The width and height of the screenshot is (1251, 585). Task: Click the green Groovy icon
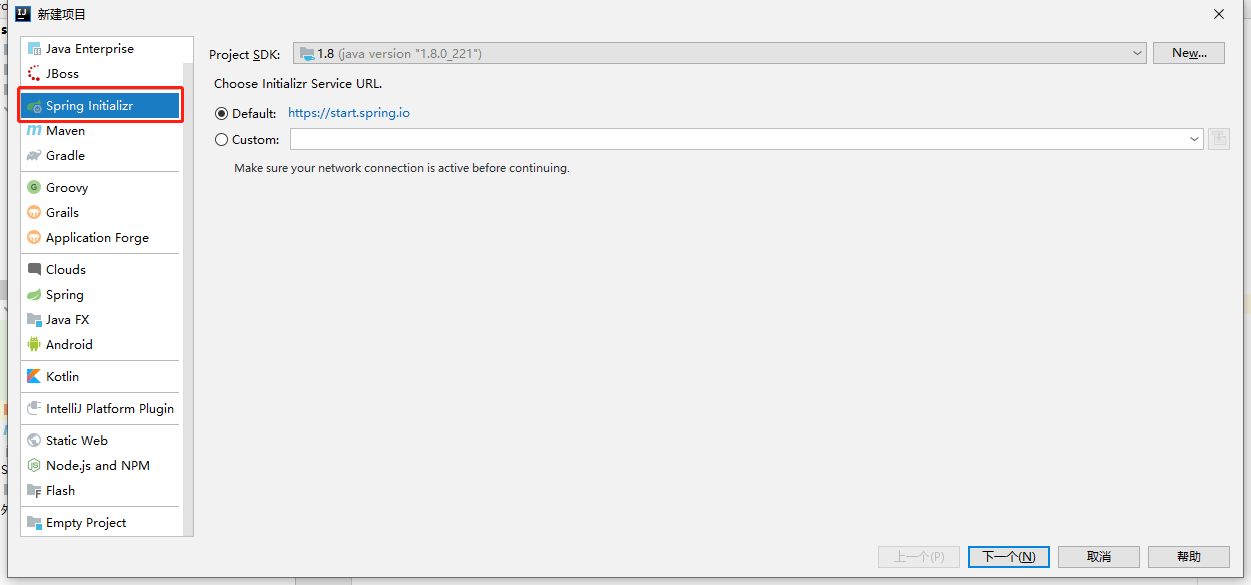tap(34, 187)
